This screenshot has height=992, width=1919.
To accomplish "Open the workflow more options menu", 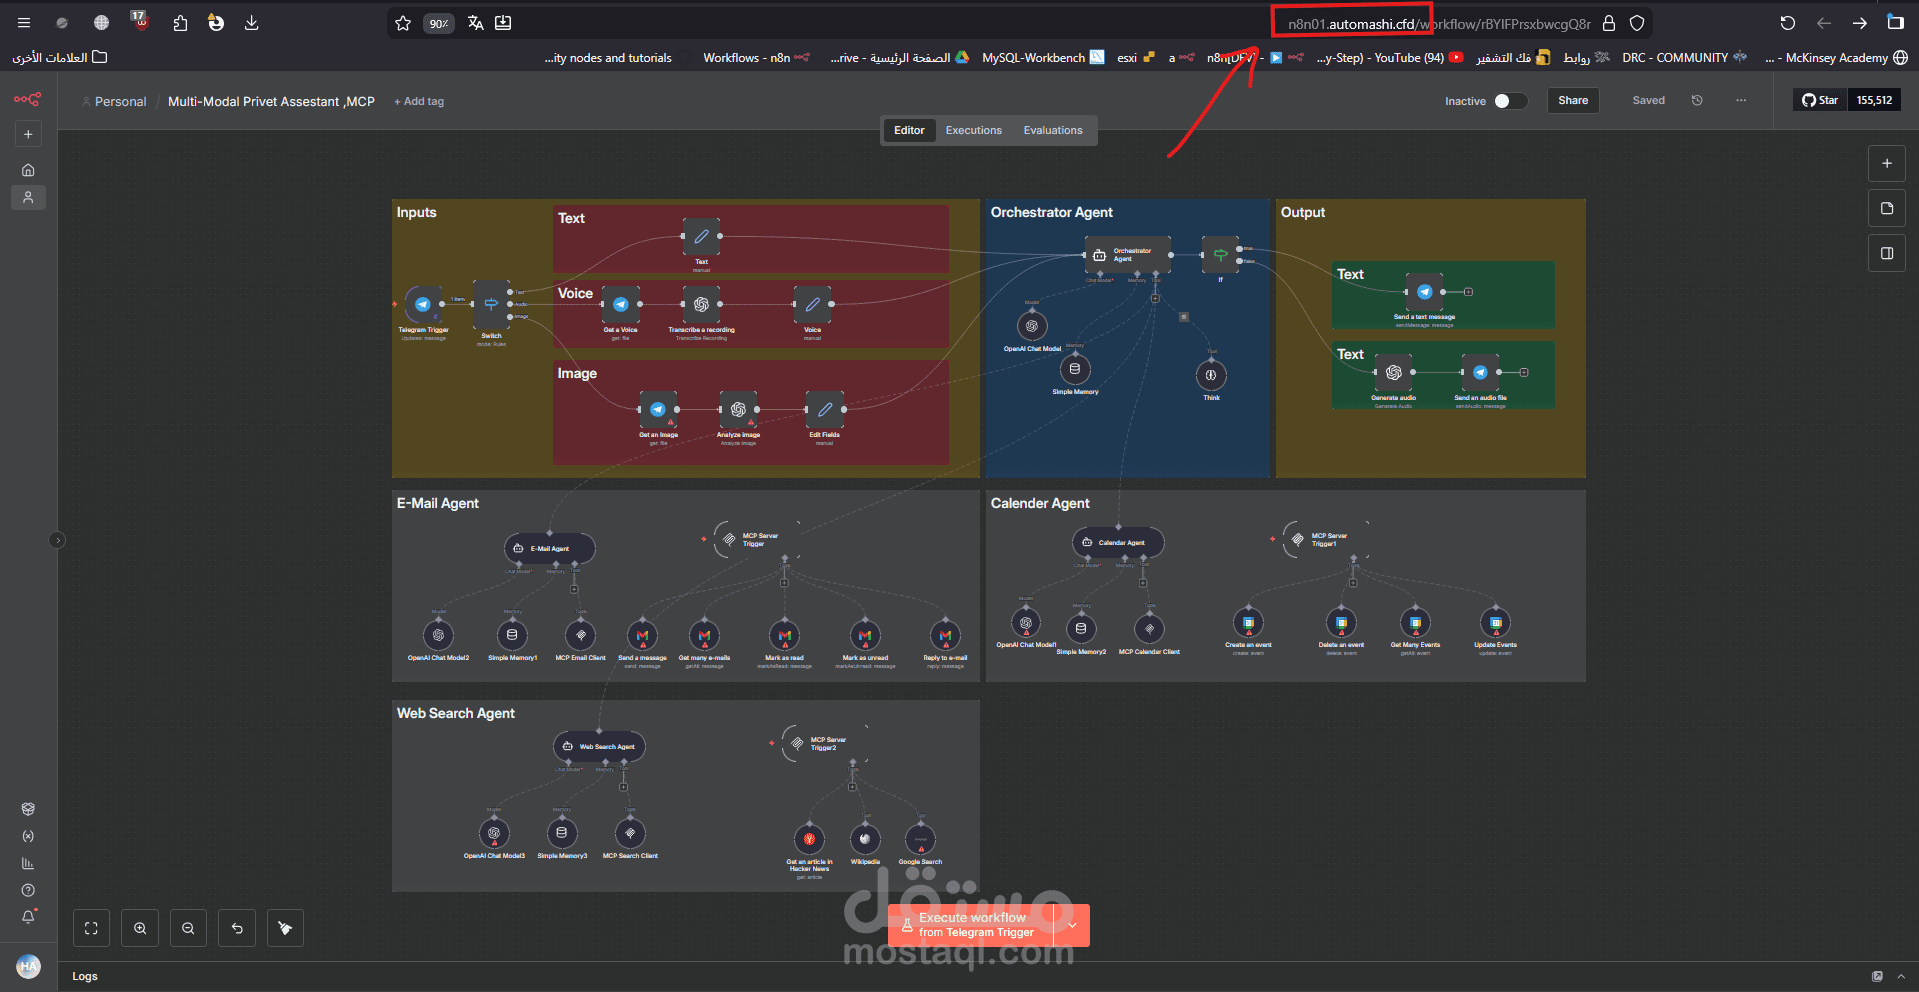I will point(1741,100).
